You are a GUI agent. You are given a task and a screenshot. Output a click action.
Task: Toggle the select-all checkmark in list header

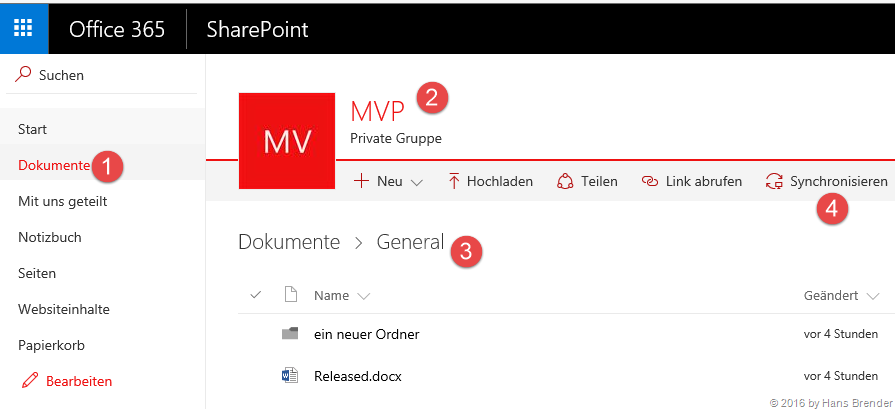click(x=255, y=295)
